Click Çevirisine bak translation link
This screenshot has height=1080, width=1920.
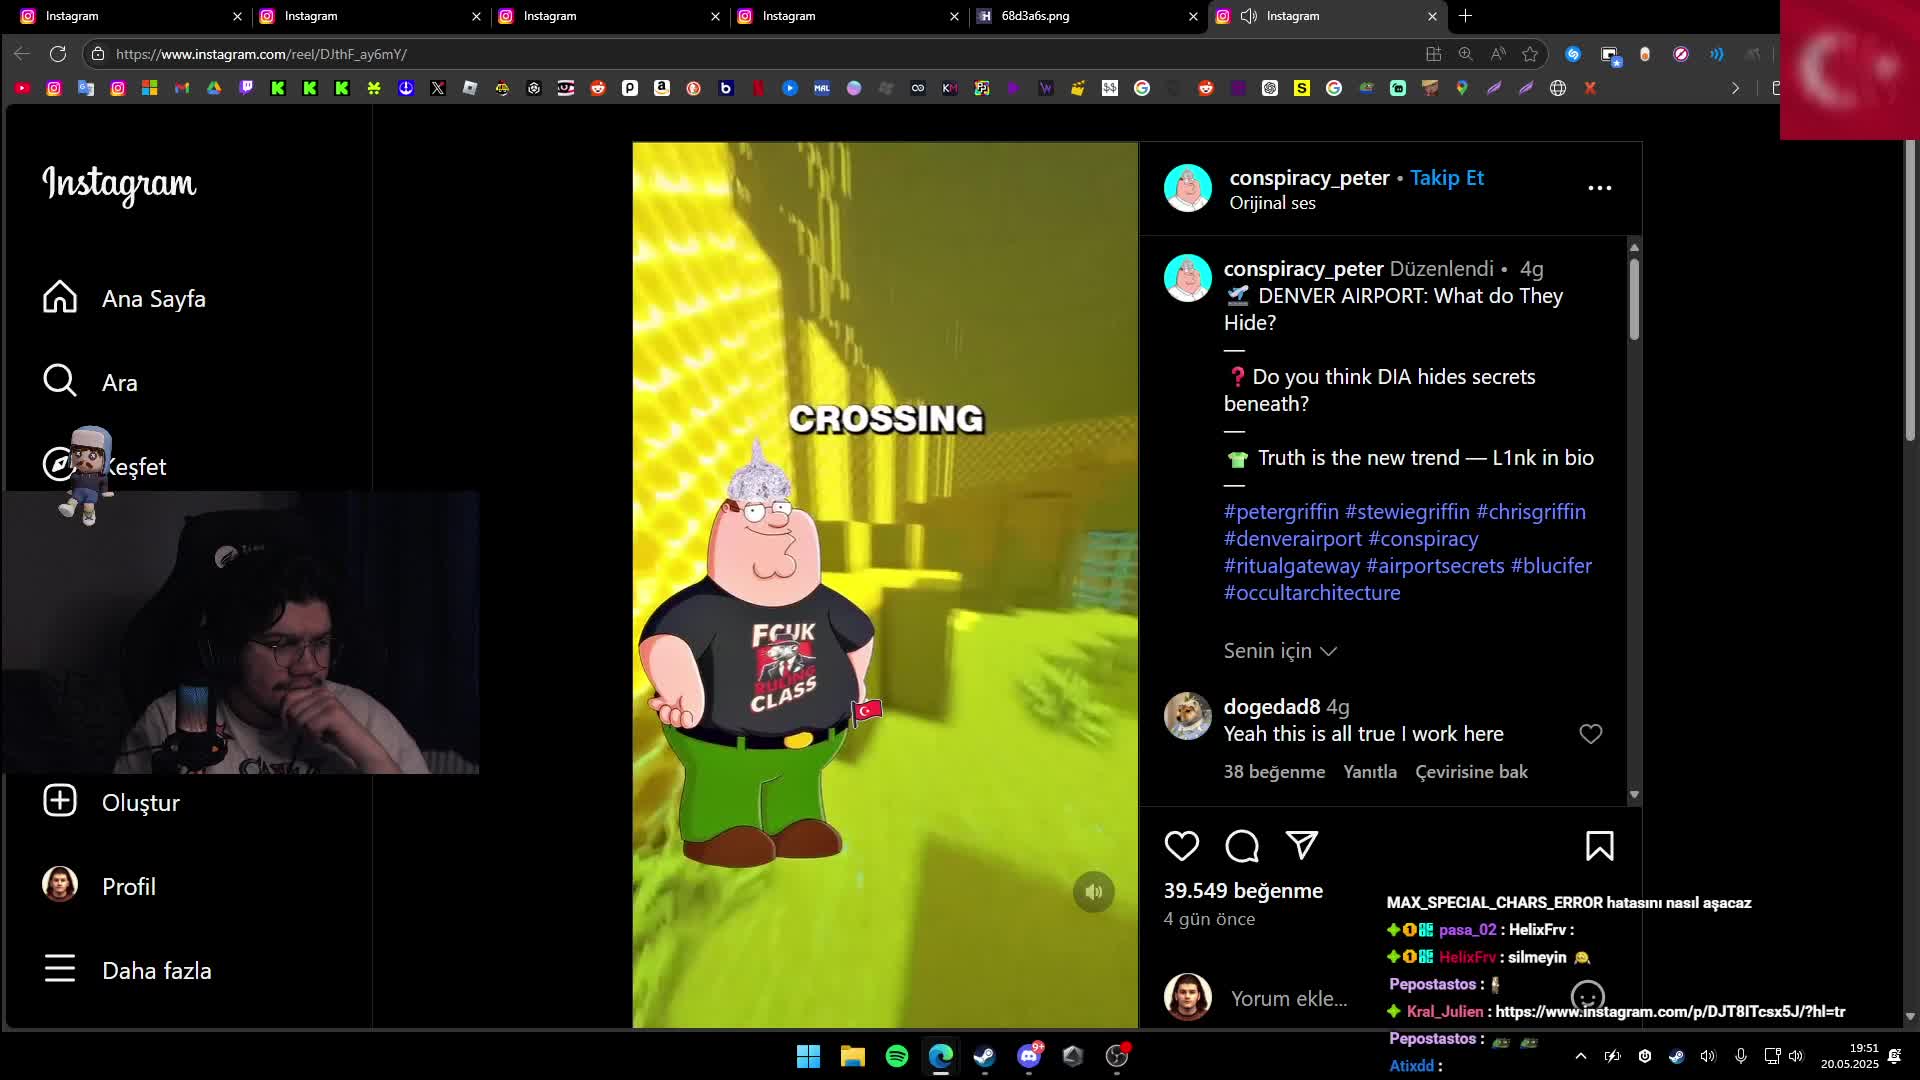1471,772
